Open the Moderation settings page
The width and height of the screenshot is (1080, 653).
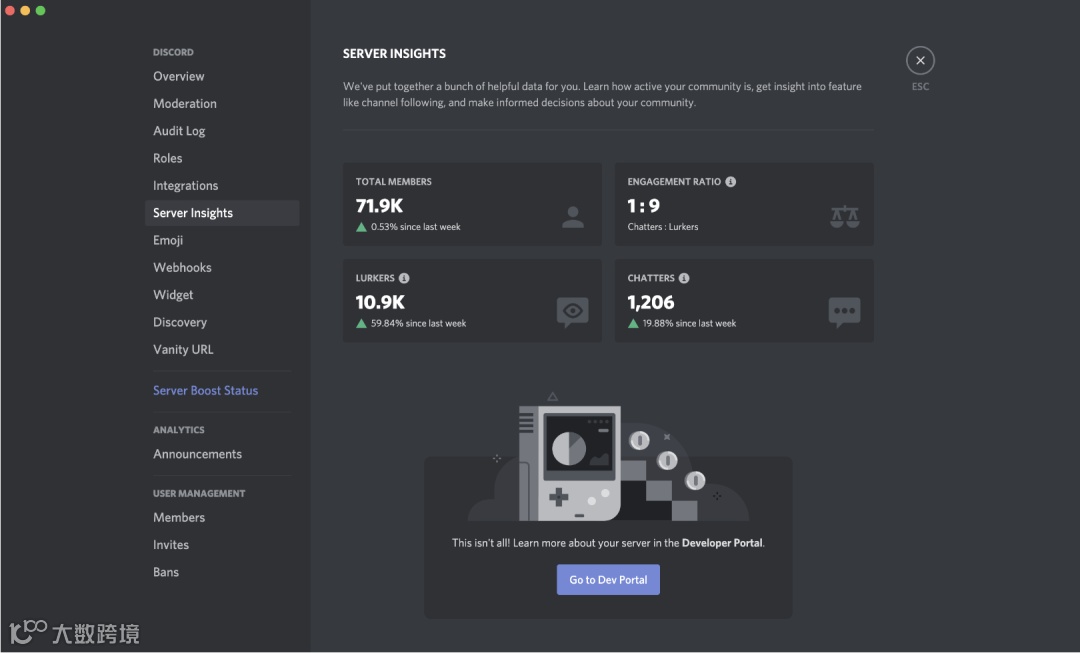[x=185, y=103]
